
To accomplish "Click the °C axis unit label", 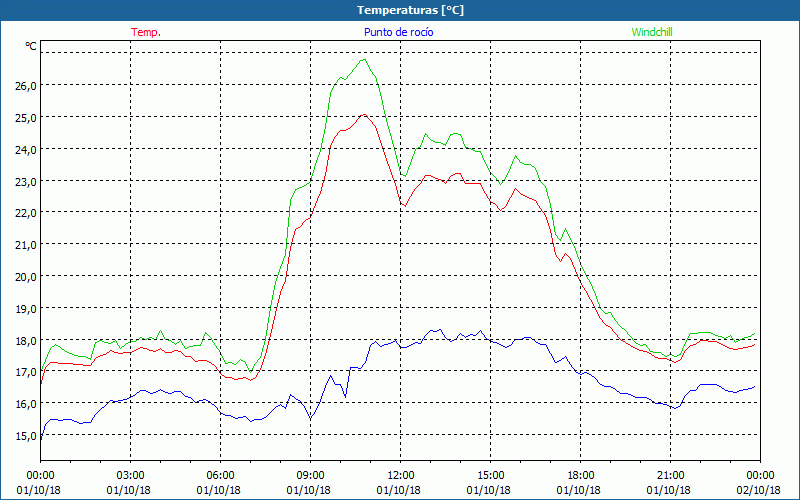I will [x=31, y=46].
